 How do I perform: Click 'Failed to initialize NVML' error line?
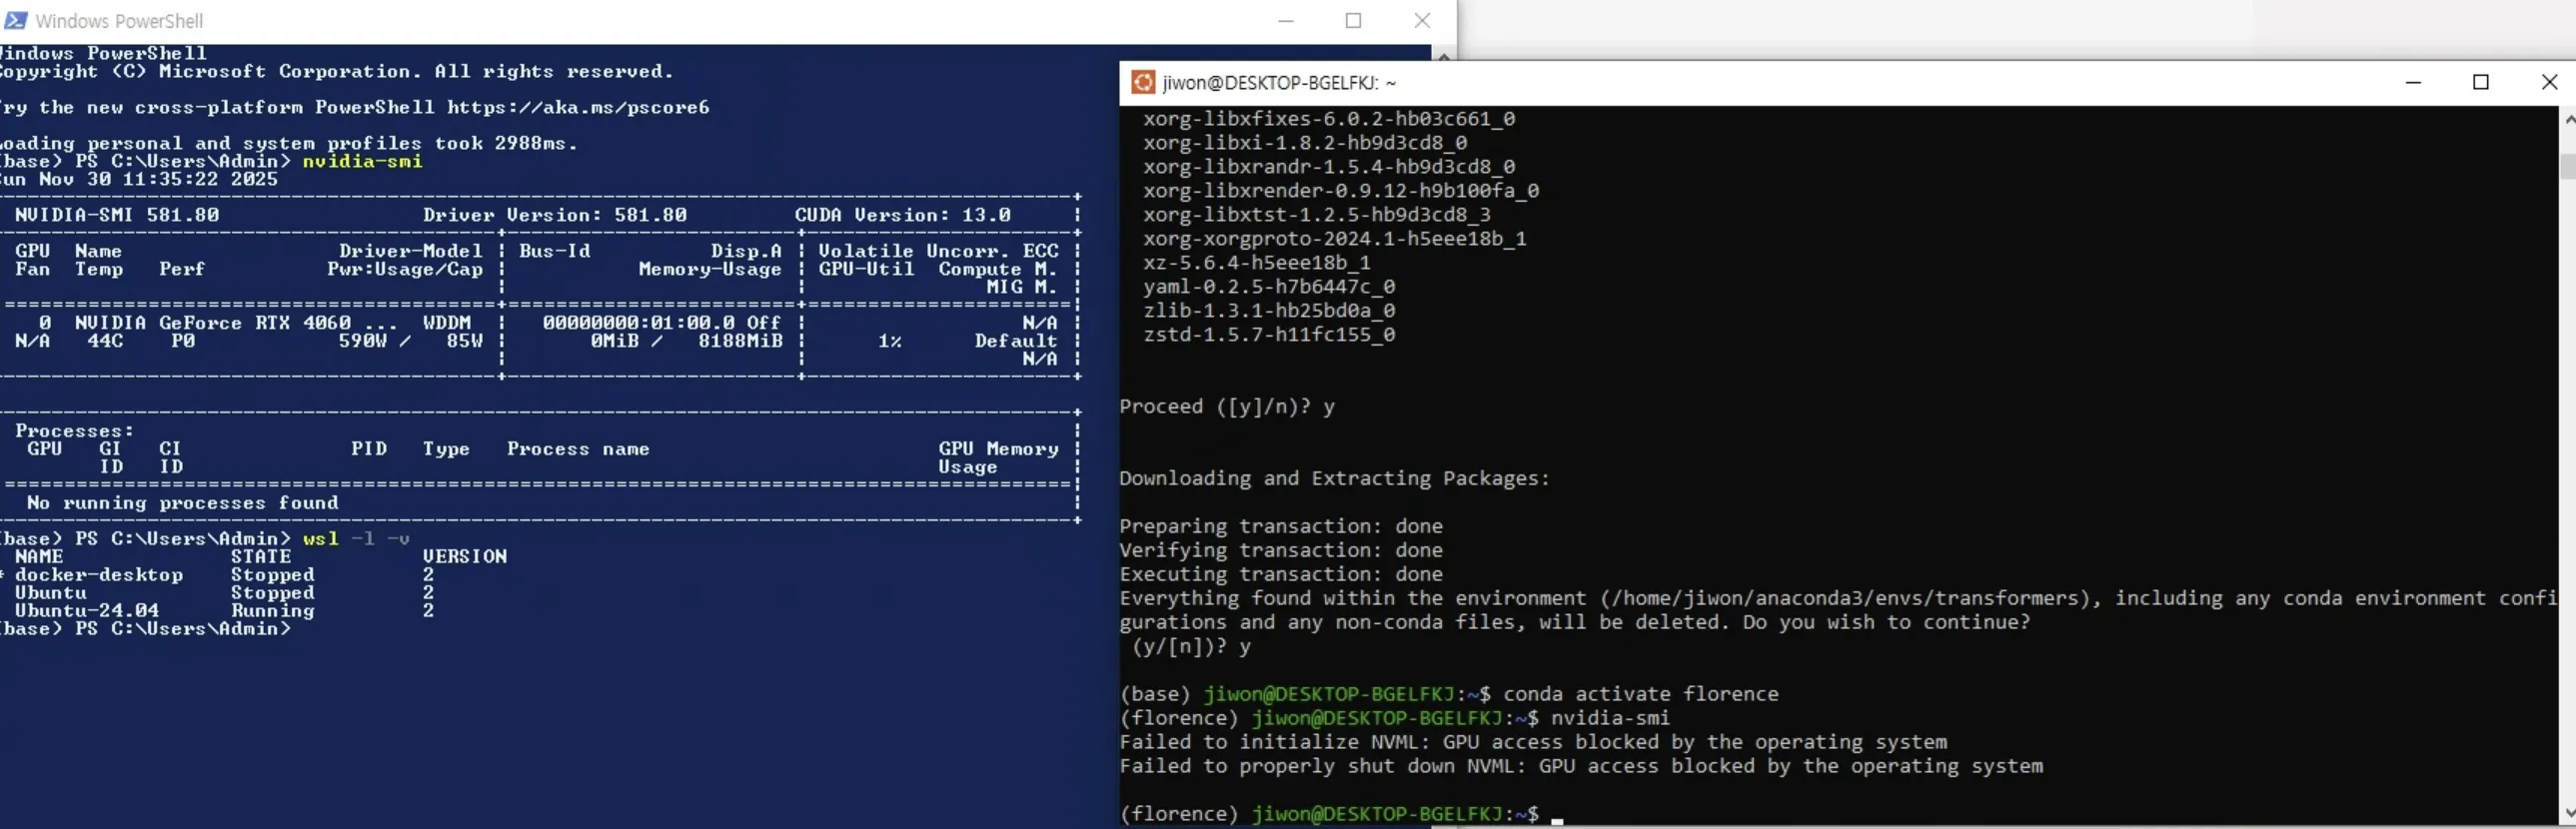pyautogui.click(x=1533, y=743)
